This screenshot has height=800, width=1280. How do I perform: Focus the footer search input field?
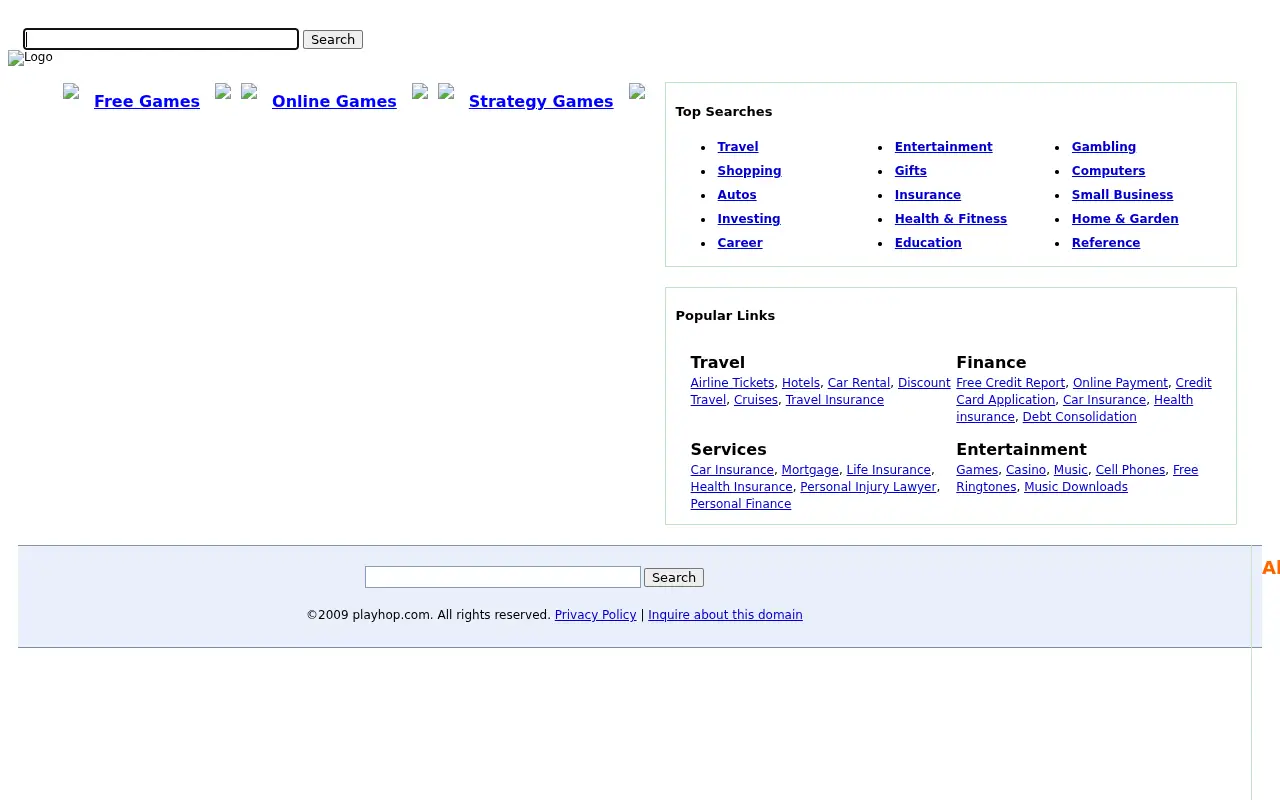(x=503, y=577)
